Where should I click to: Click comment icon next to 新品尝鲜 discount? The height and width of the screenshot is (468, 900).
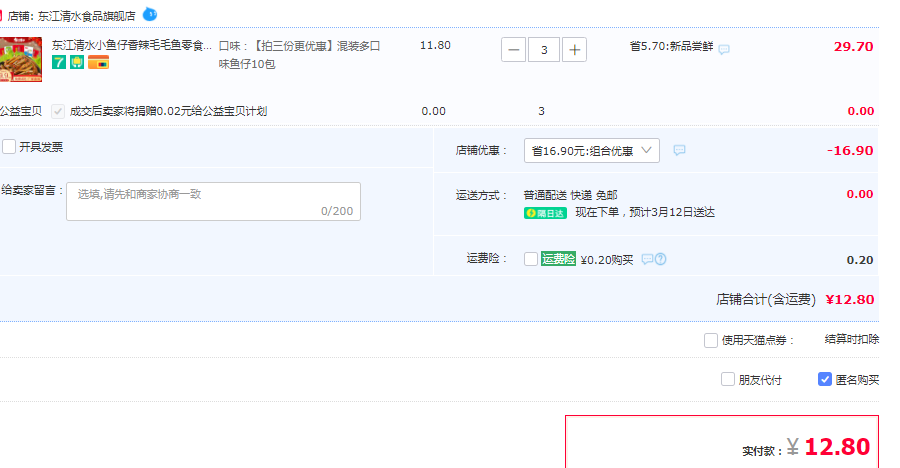coord(724,49)
